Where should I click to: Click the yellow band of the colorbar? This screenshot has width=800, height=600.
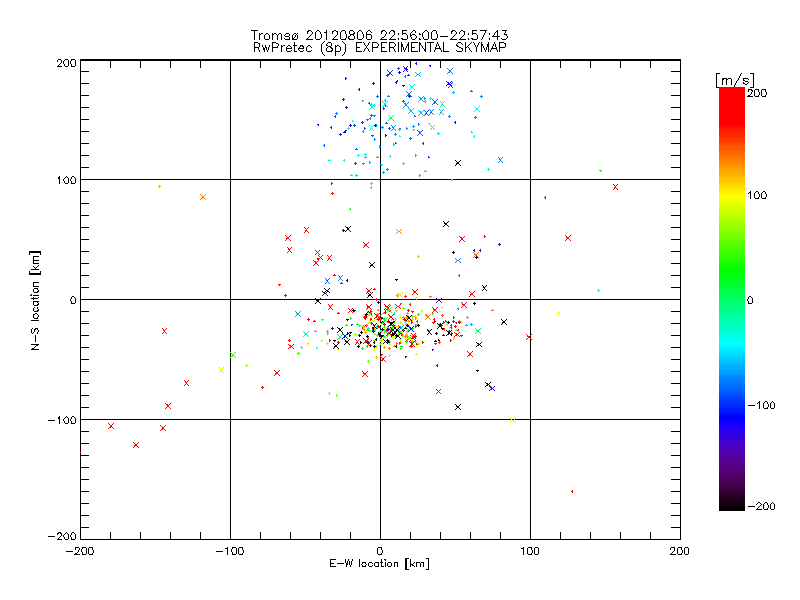(732, 195)
